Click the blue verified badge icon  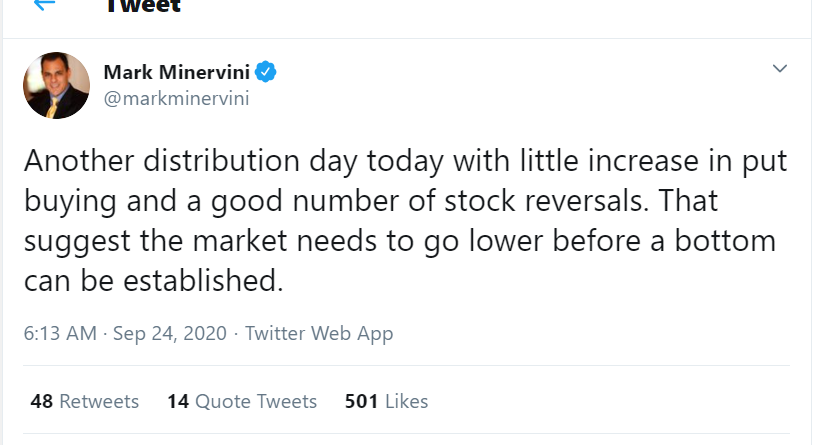point(267,72)
